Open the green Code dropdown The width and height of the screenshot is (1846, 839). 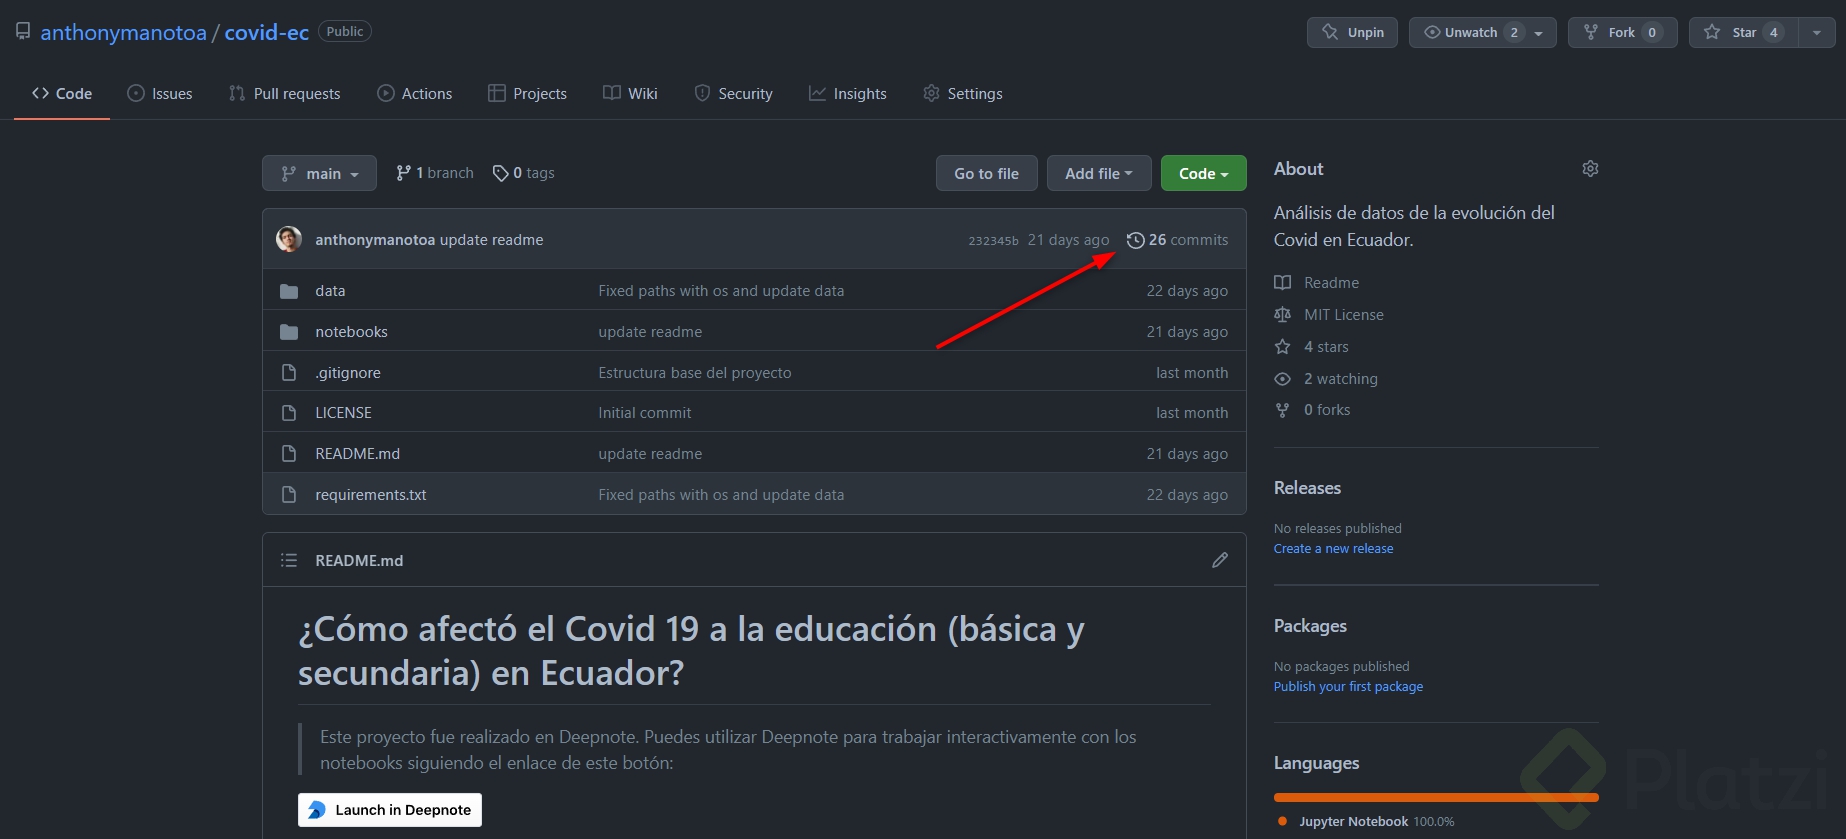click(1203, 173)
